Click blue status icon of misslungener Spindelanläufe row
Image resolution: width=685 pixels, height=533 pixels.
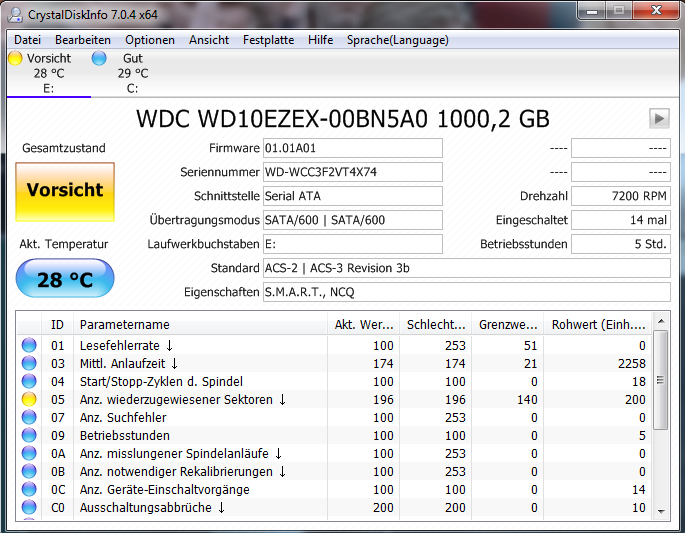point(29,453)
